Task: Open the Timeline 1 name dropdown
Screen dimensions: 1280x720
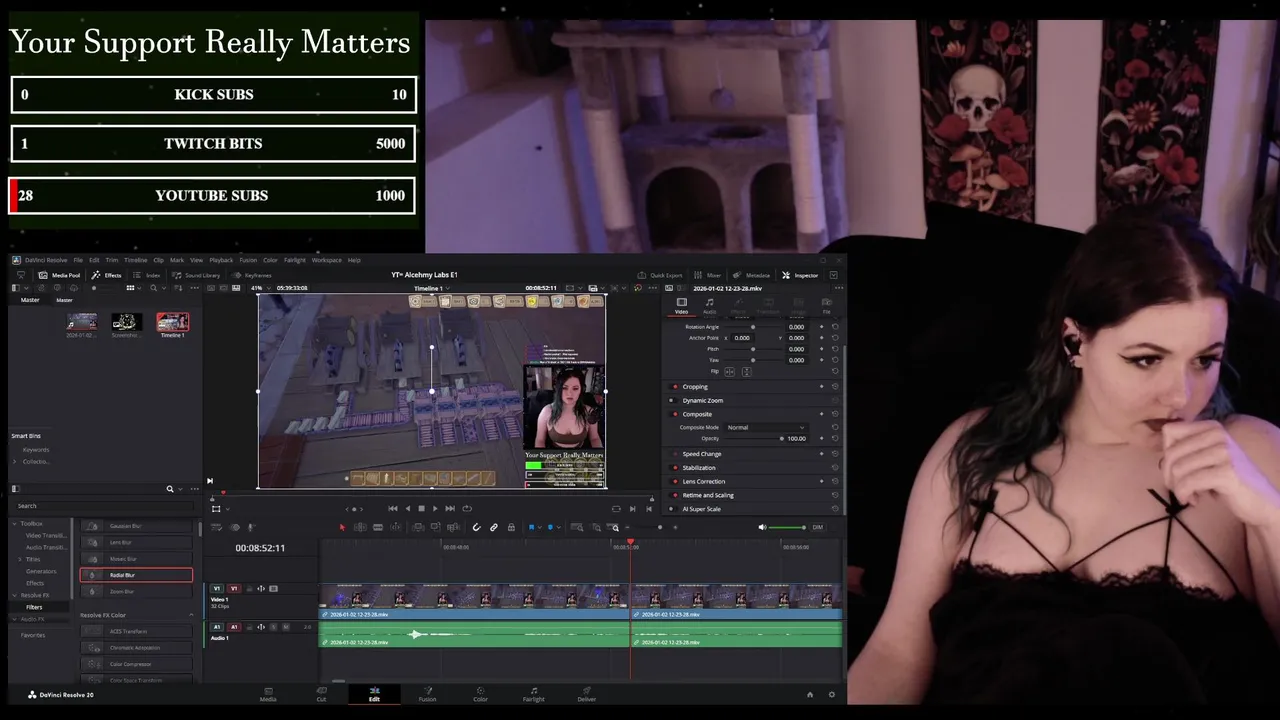Action: pos(431,288)
